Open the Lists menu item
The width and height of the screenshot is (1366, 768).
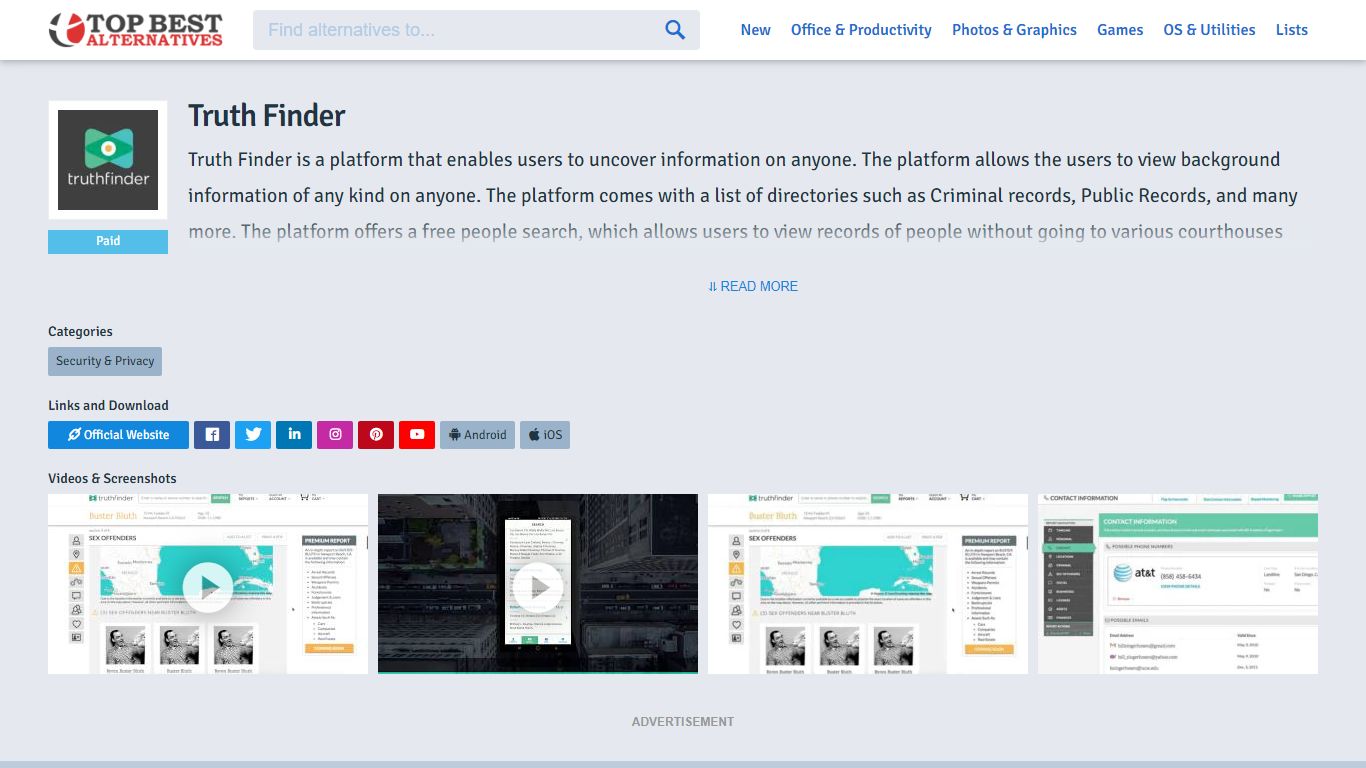pos(1291,30)
